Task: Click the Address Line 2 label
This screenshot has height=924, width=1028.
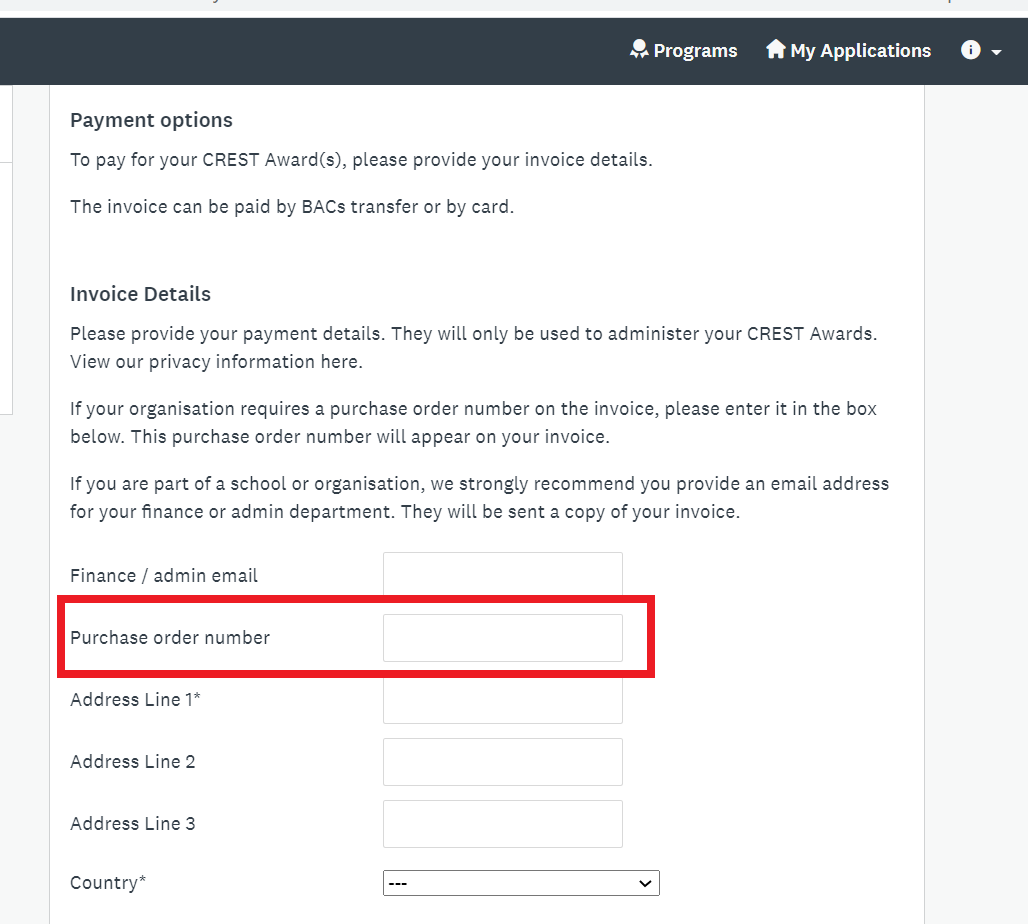Action: click(132, 761)
